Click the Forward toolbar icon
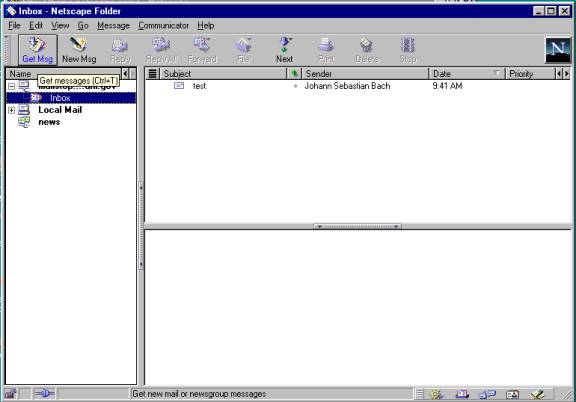 click(202, 50)
